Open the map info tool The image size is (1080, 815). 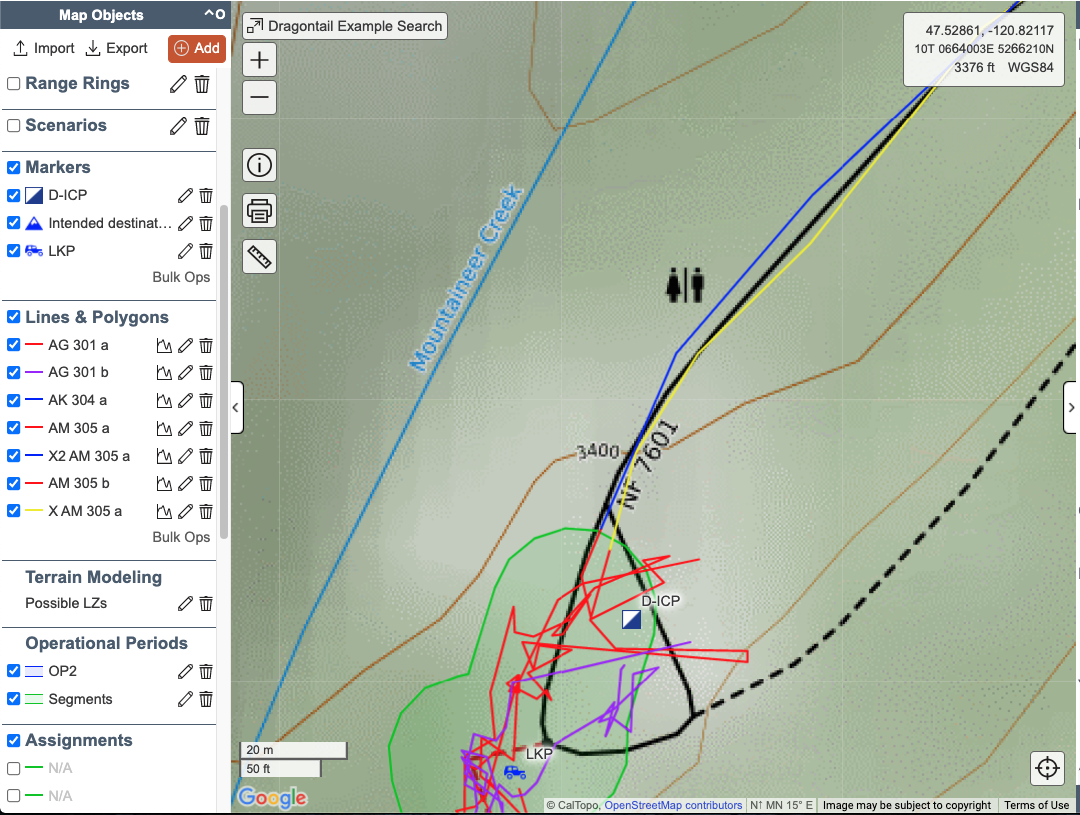point(260,165)
